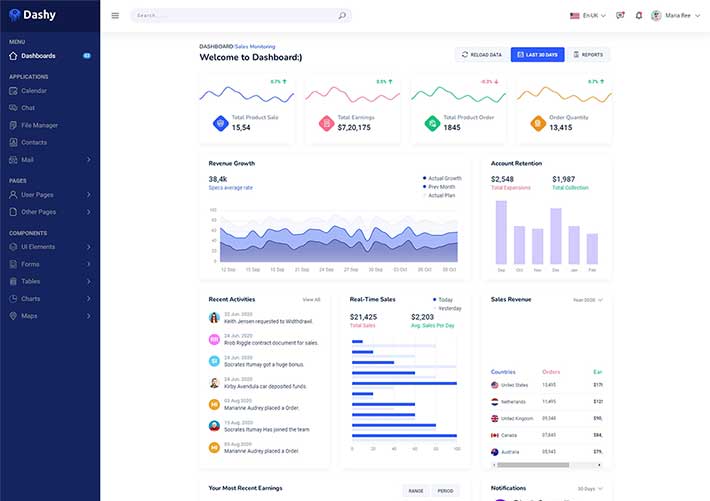This screenshot has width=710, height=501.
Task: Click the Sales Revenue table horizontal scrollbar
Action: (540, 464)
